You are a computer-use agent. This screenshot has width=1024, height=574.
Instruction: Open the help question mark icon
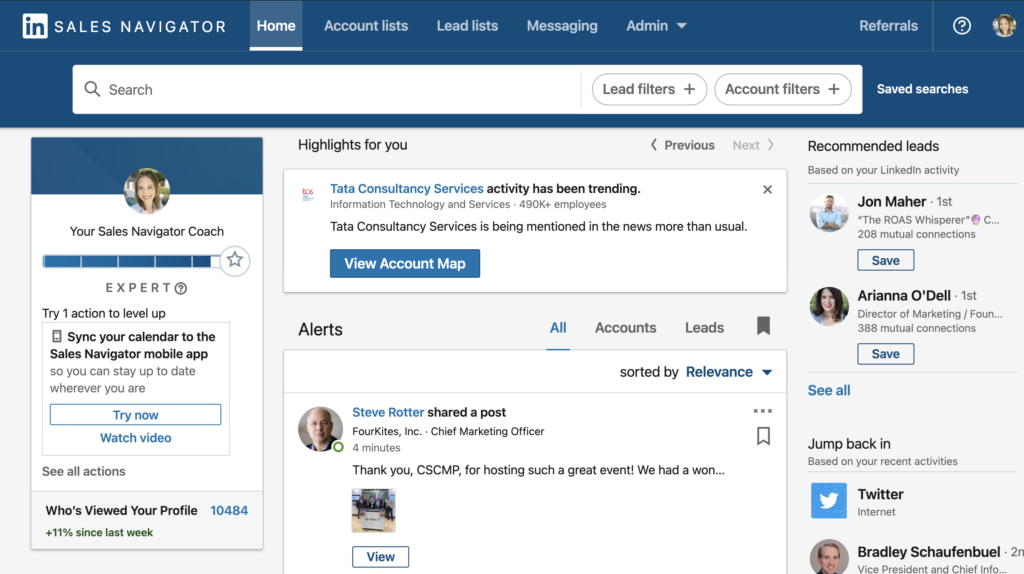click(961, 26)
